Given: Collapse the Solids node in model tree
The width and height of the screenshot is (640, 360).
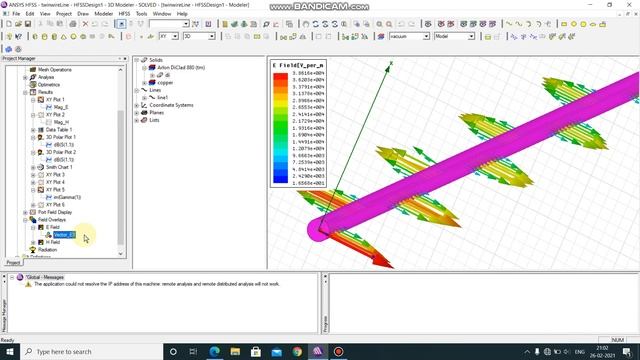Looking at the screenshot, I should click(137, 60).
